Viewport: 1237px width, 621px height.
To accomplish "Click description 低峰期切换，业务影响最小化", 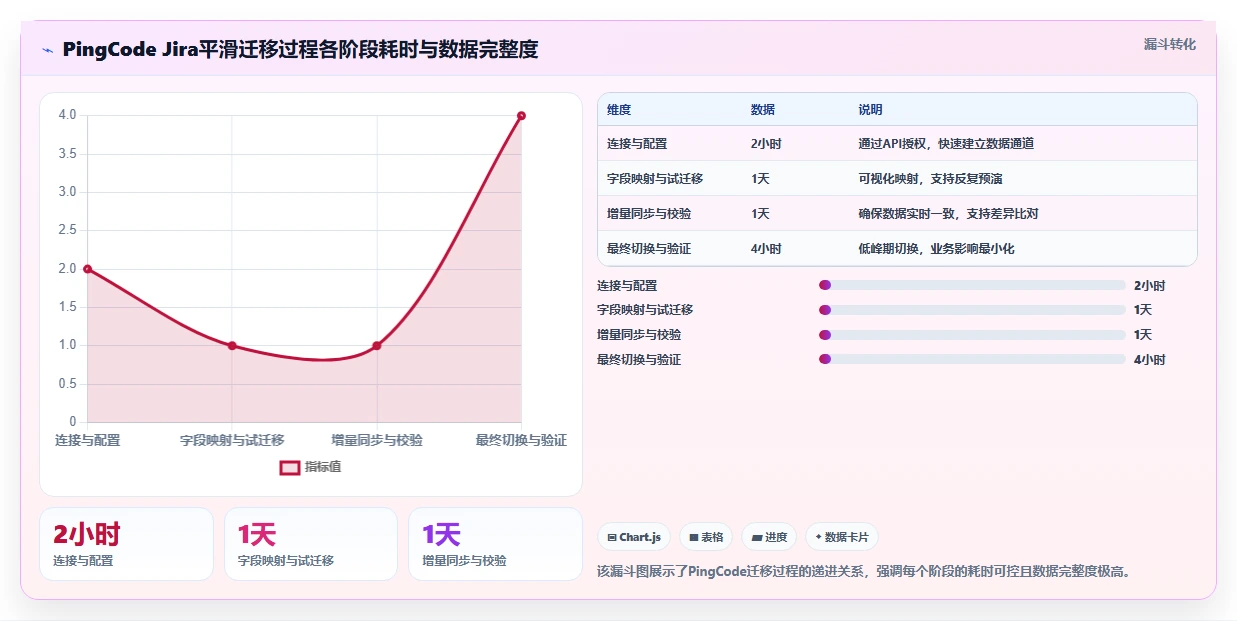I will 936,249.
